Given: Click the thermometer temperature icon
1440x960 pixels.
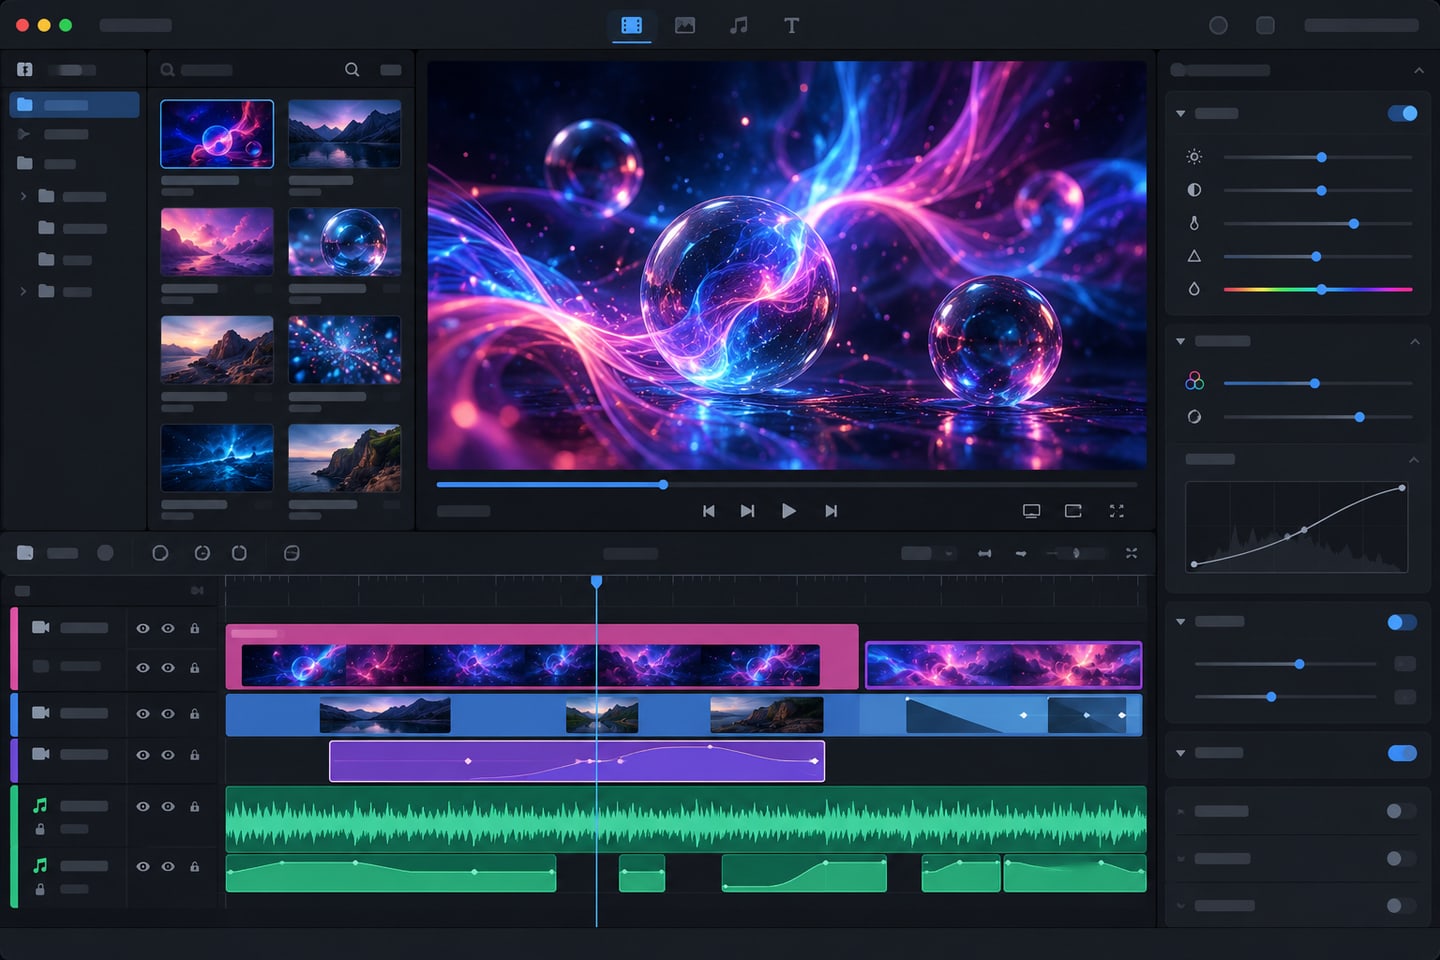Looking at the screenshot, I should pyautogui.click(x=1194, y=223).
